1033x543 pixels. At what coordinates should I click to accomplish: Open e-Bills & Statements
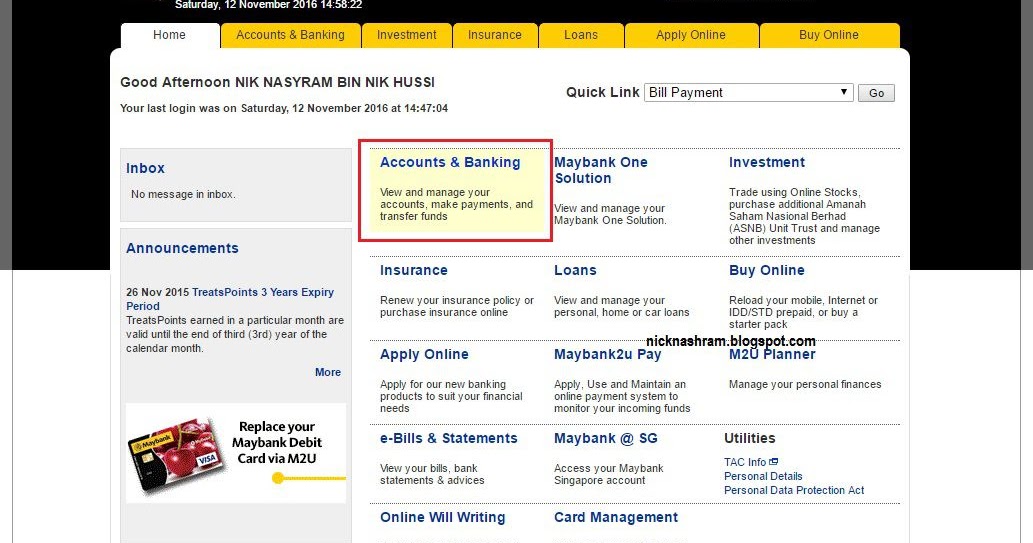[x=449, y=438]
